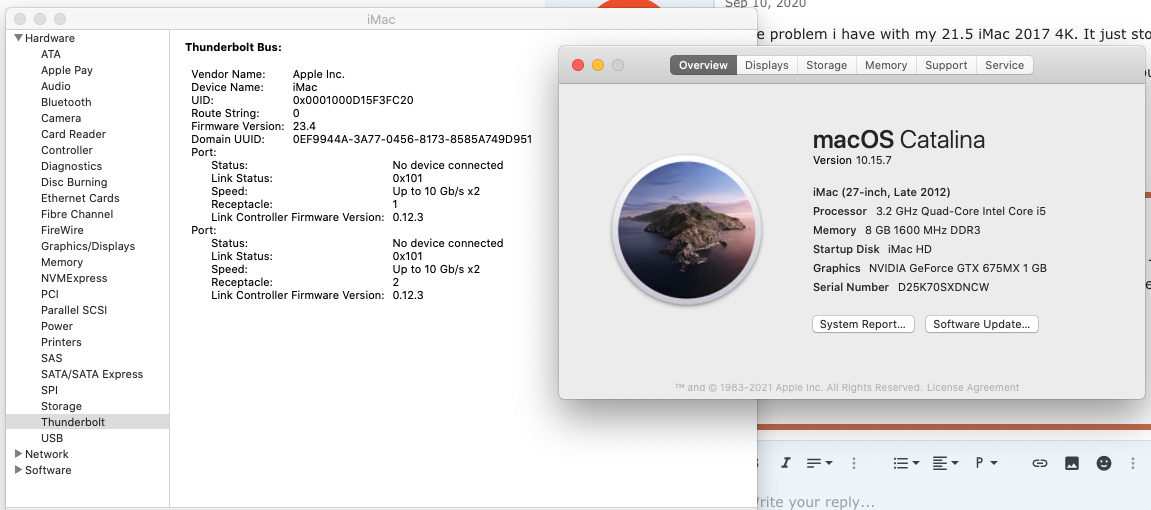Click the Firmware Version value 23.4
The height and width of the screenshot is (510, 1151).
(304, 126)
